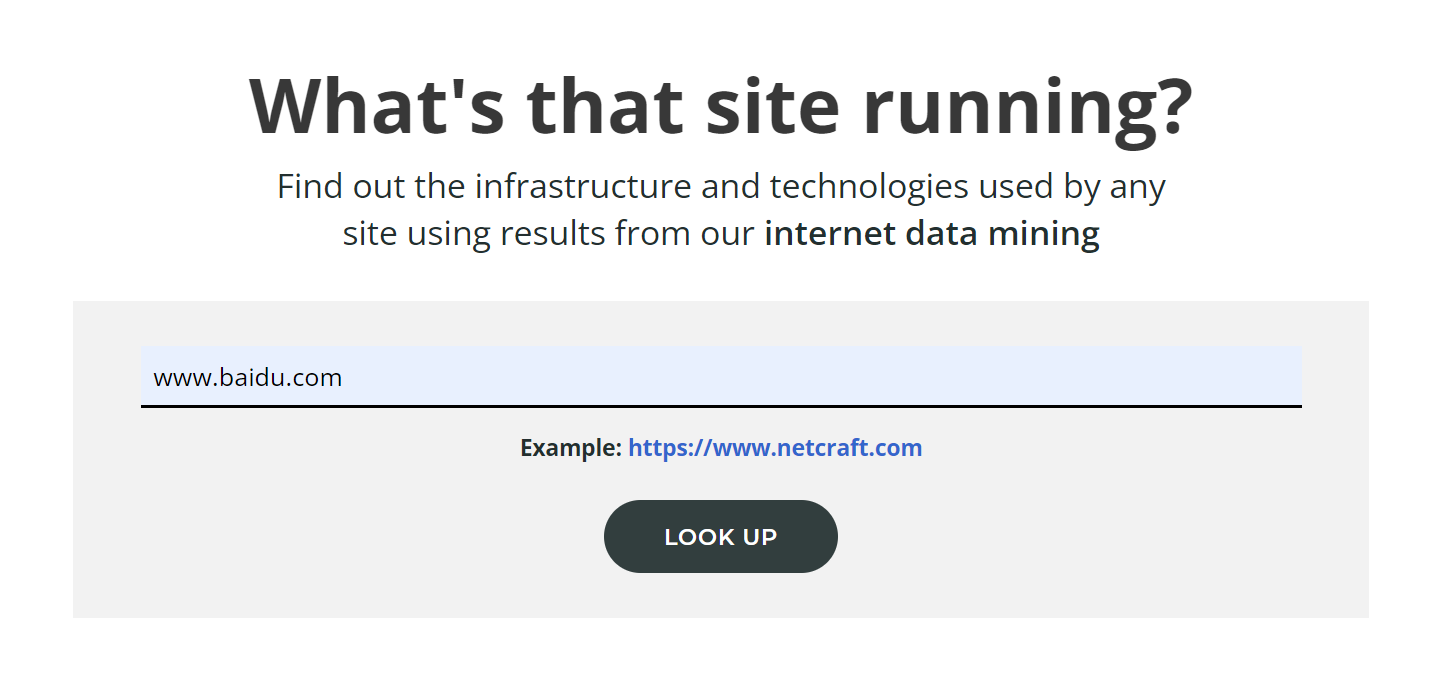Open the https://www.netcraft.com example link
This screenshot has height=691, width=1446.
[x=775, y=448]
